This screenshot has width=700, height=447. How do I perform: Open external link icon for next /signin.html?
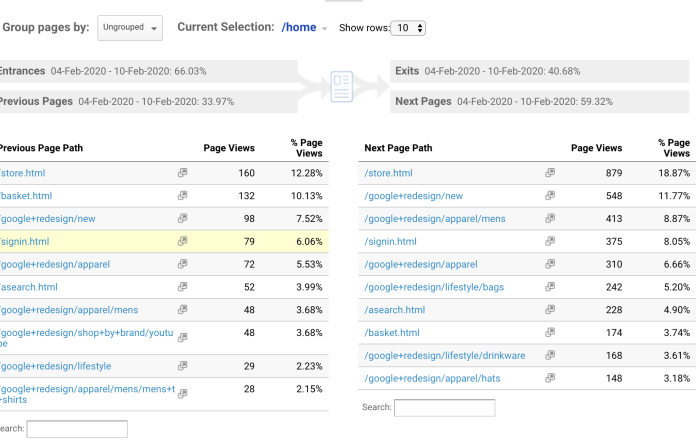550,241
